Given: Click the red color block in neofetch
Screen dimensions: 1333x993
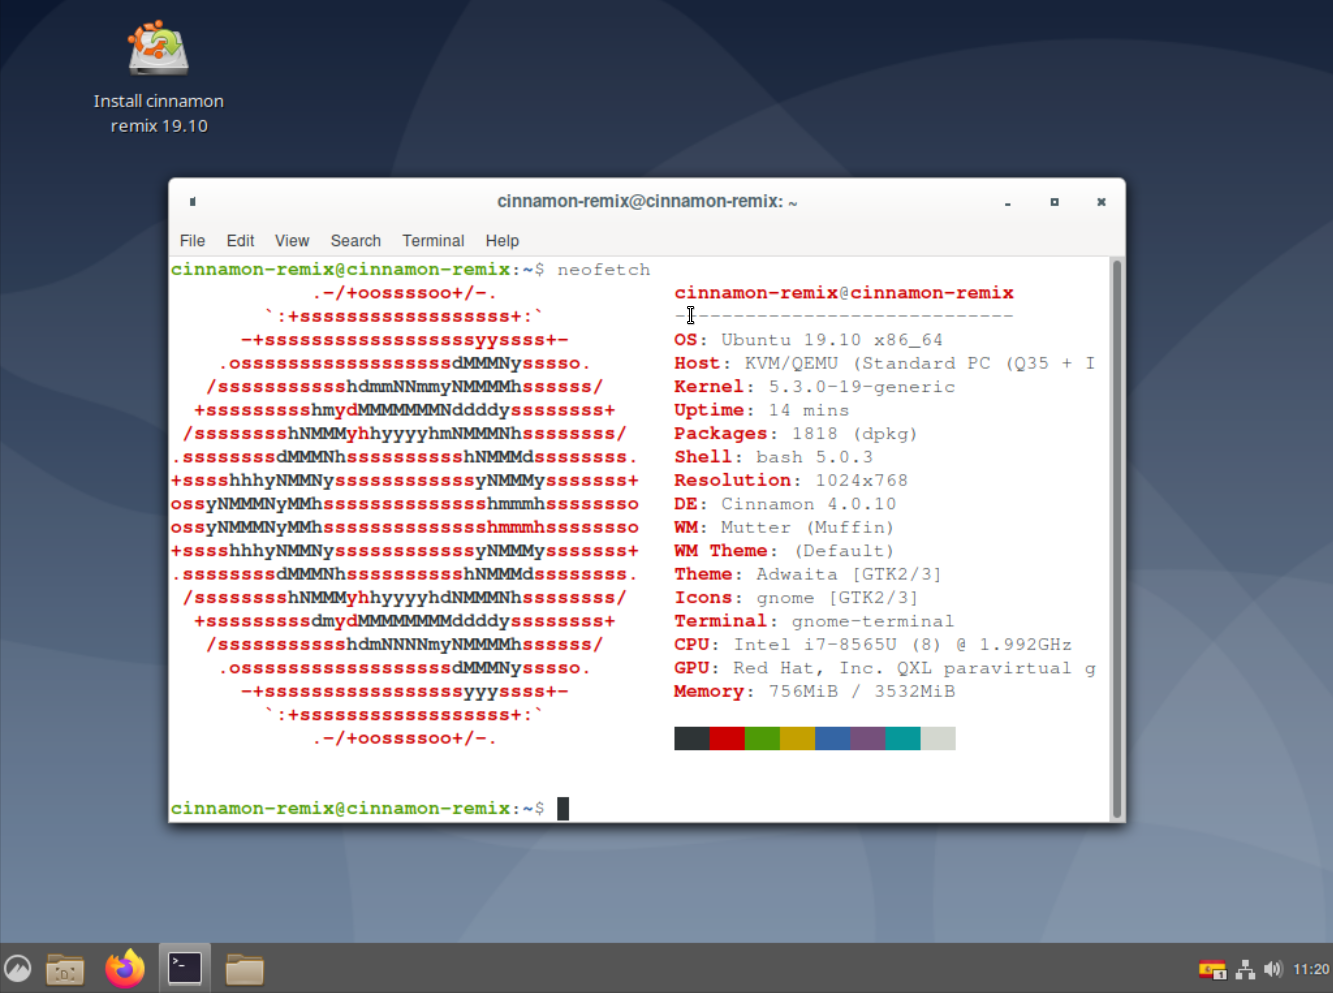Looking at the screenshot, I should (x=727, y=738).
